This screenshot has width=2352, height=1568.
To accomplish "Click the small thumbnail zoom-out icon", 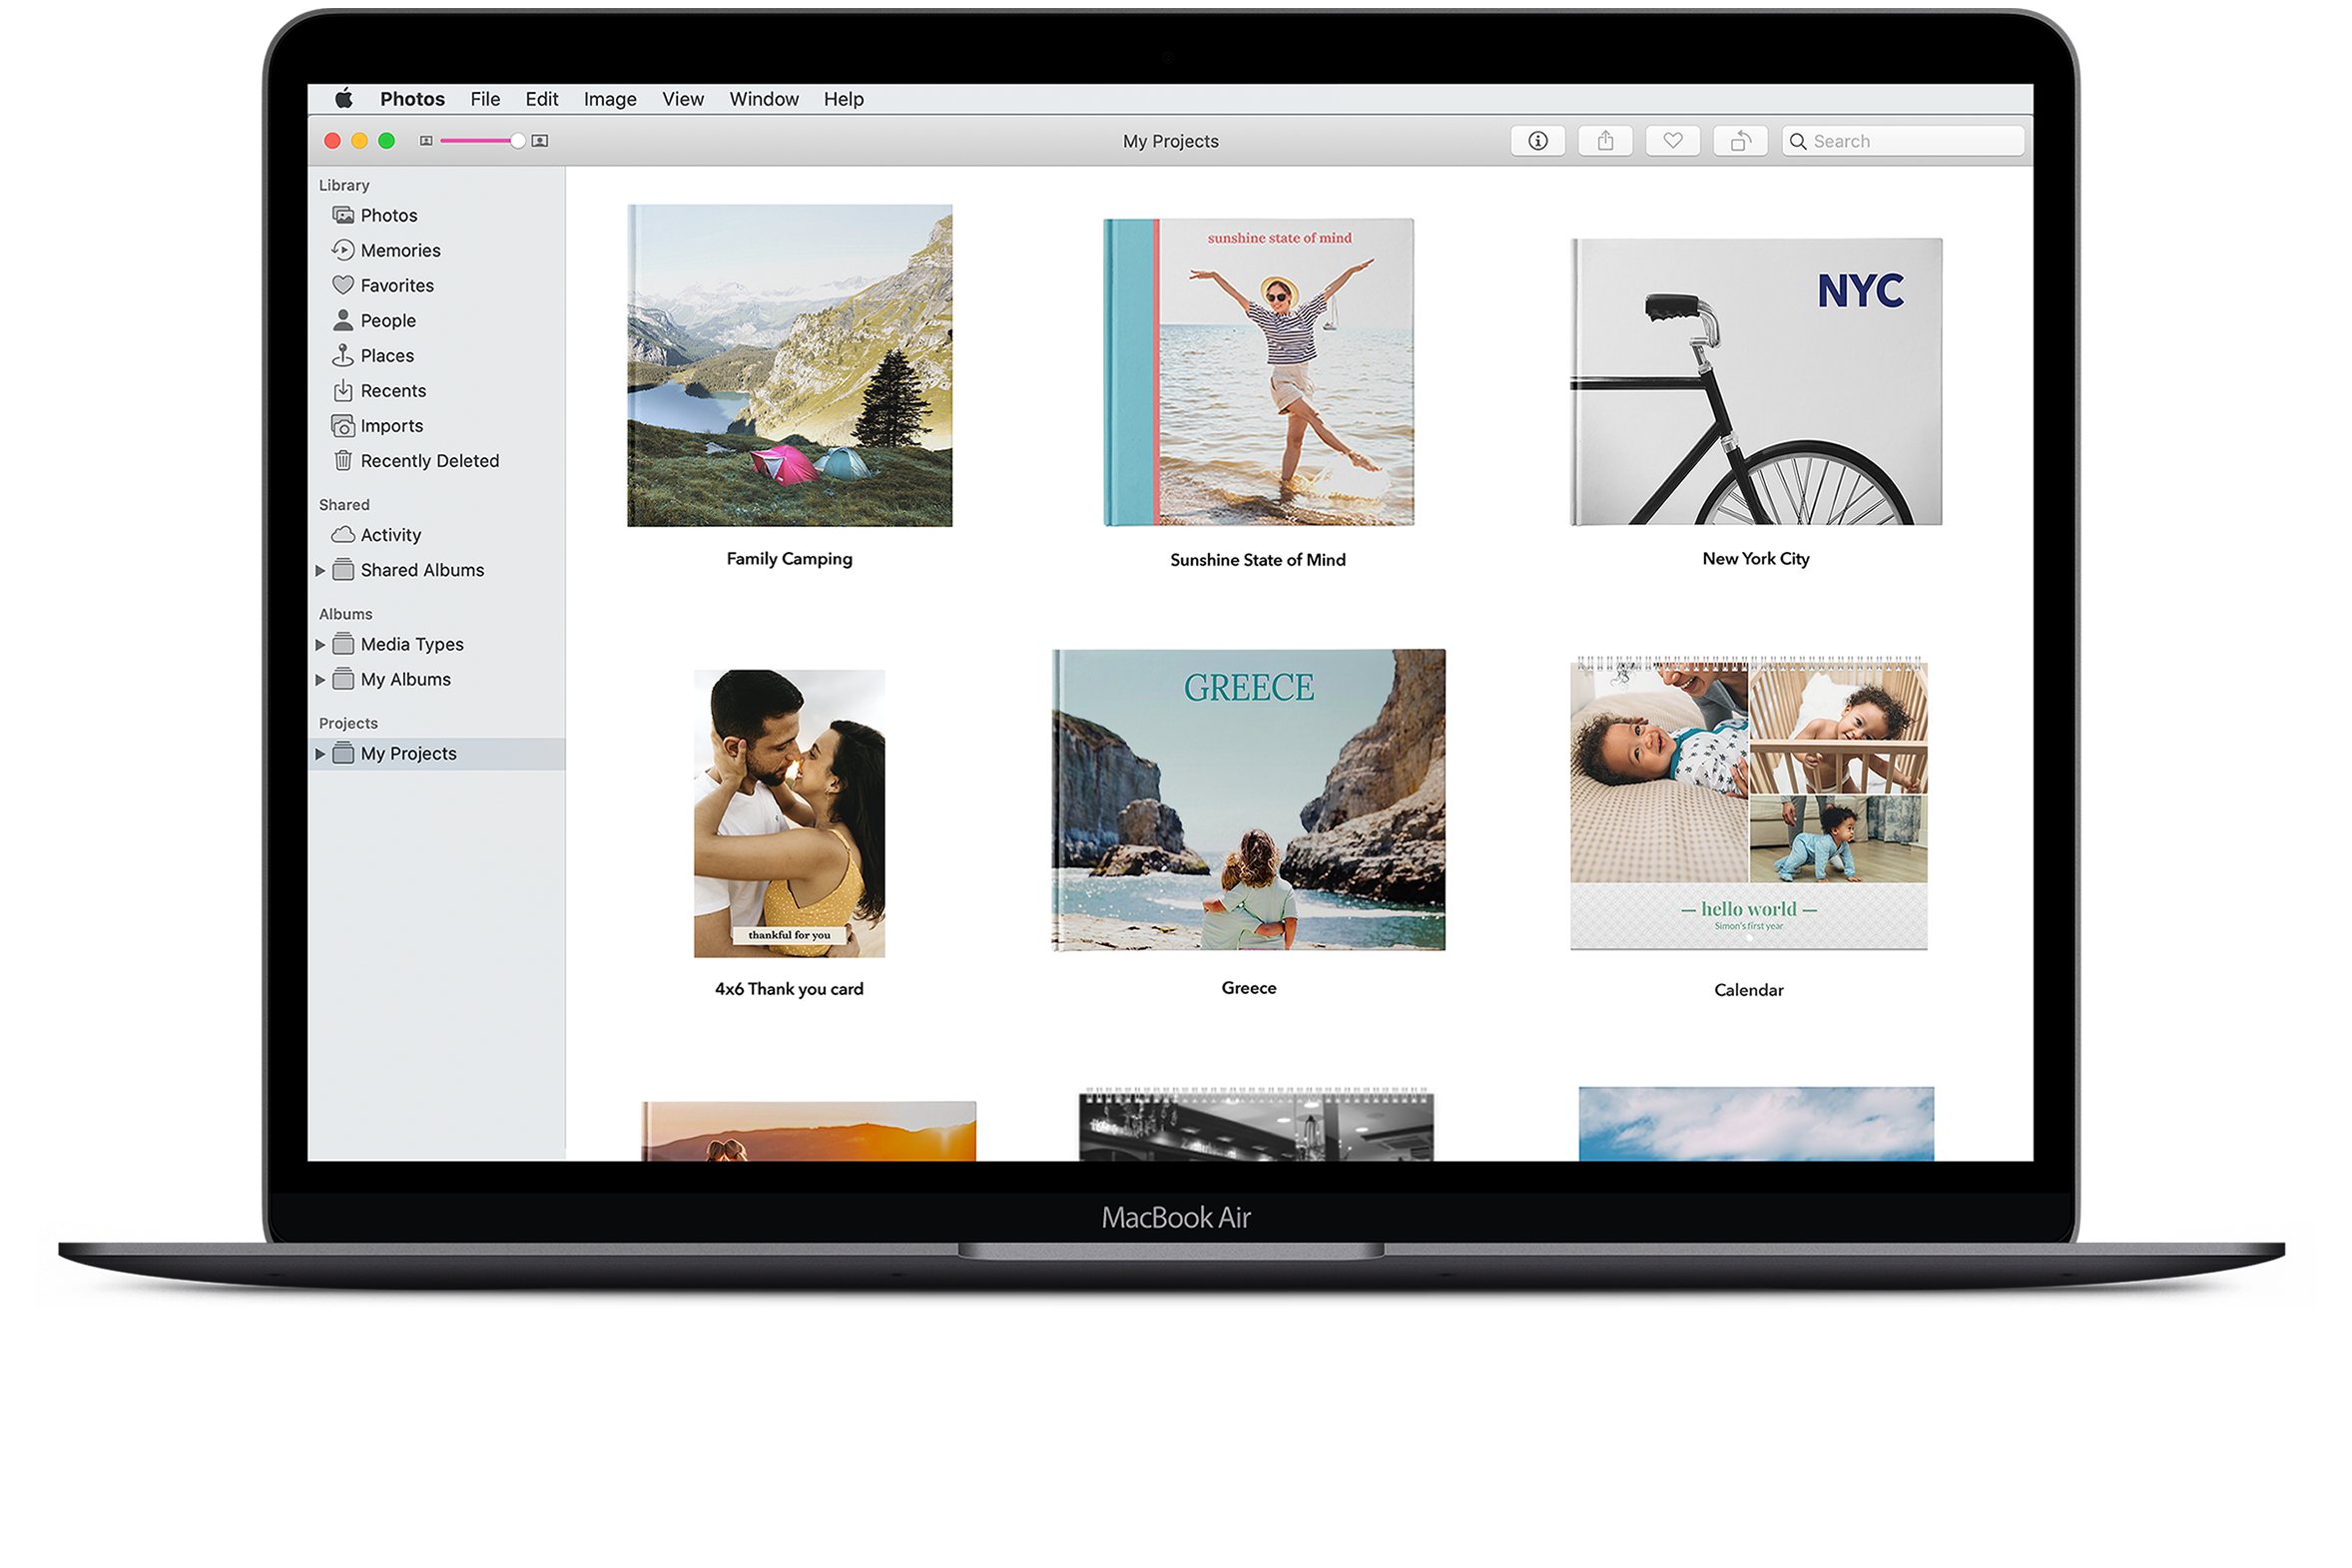I will pos(426,141).
